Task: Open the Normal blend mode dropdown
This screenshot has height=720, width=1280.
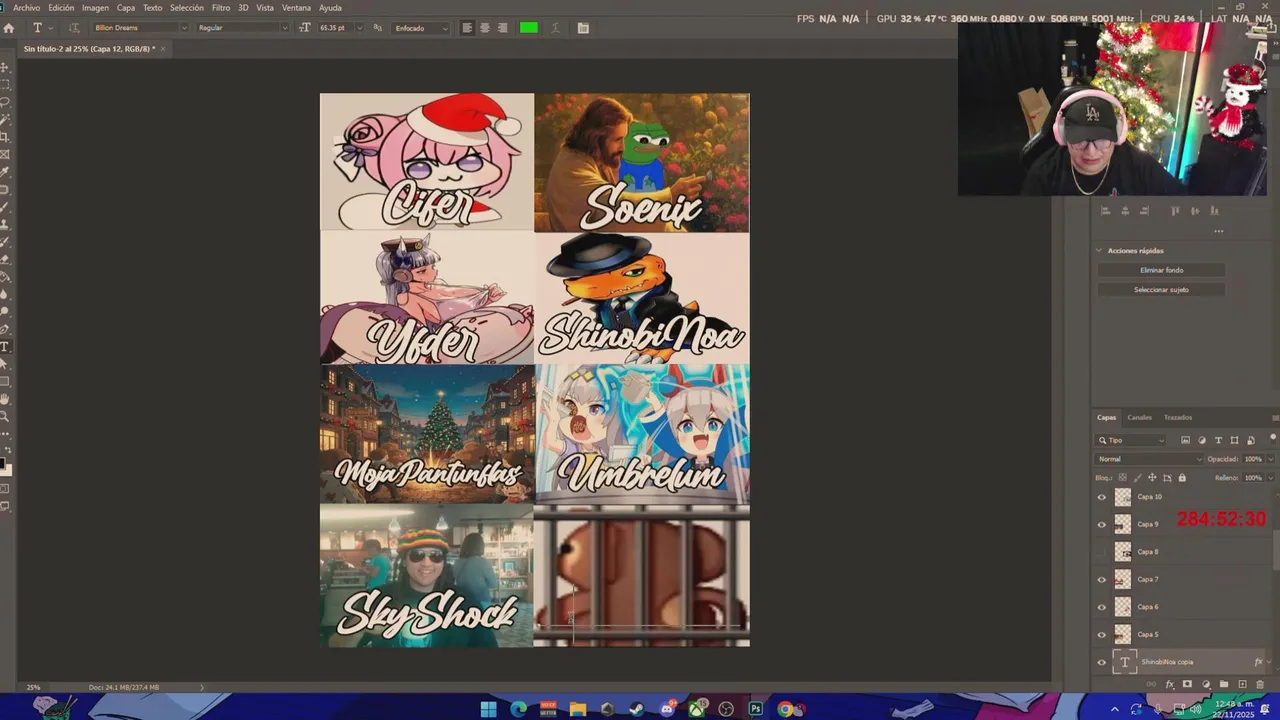Action: 1149,459
